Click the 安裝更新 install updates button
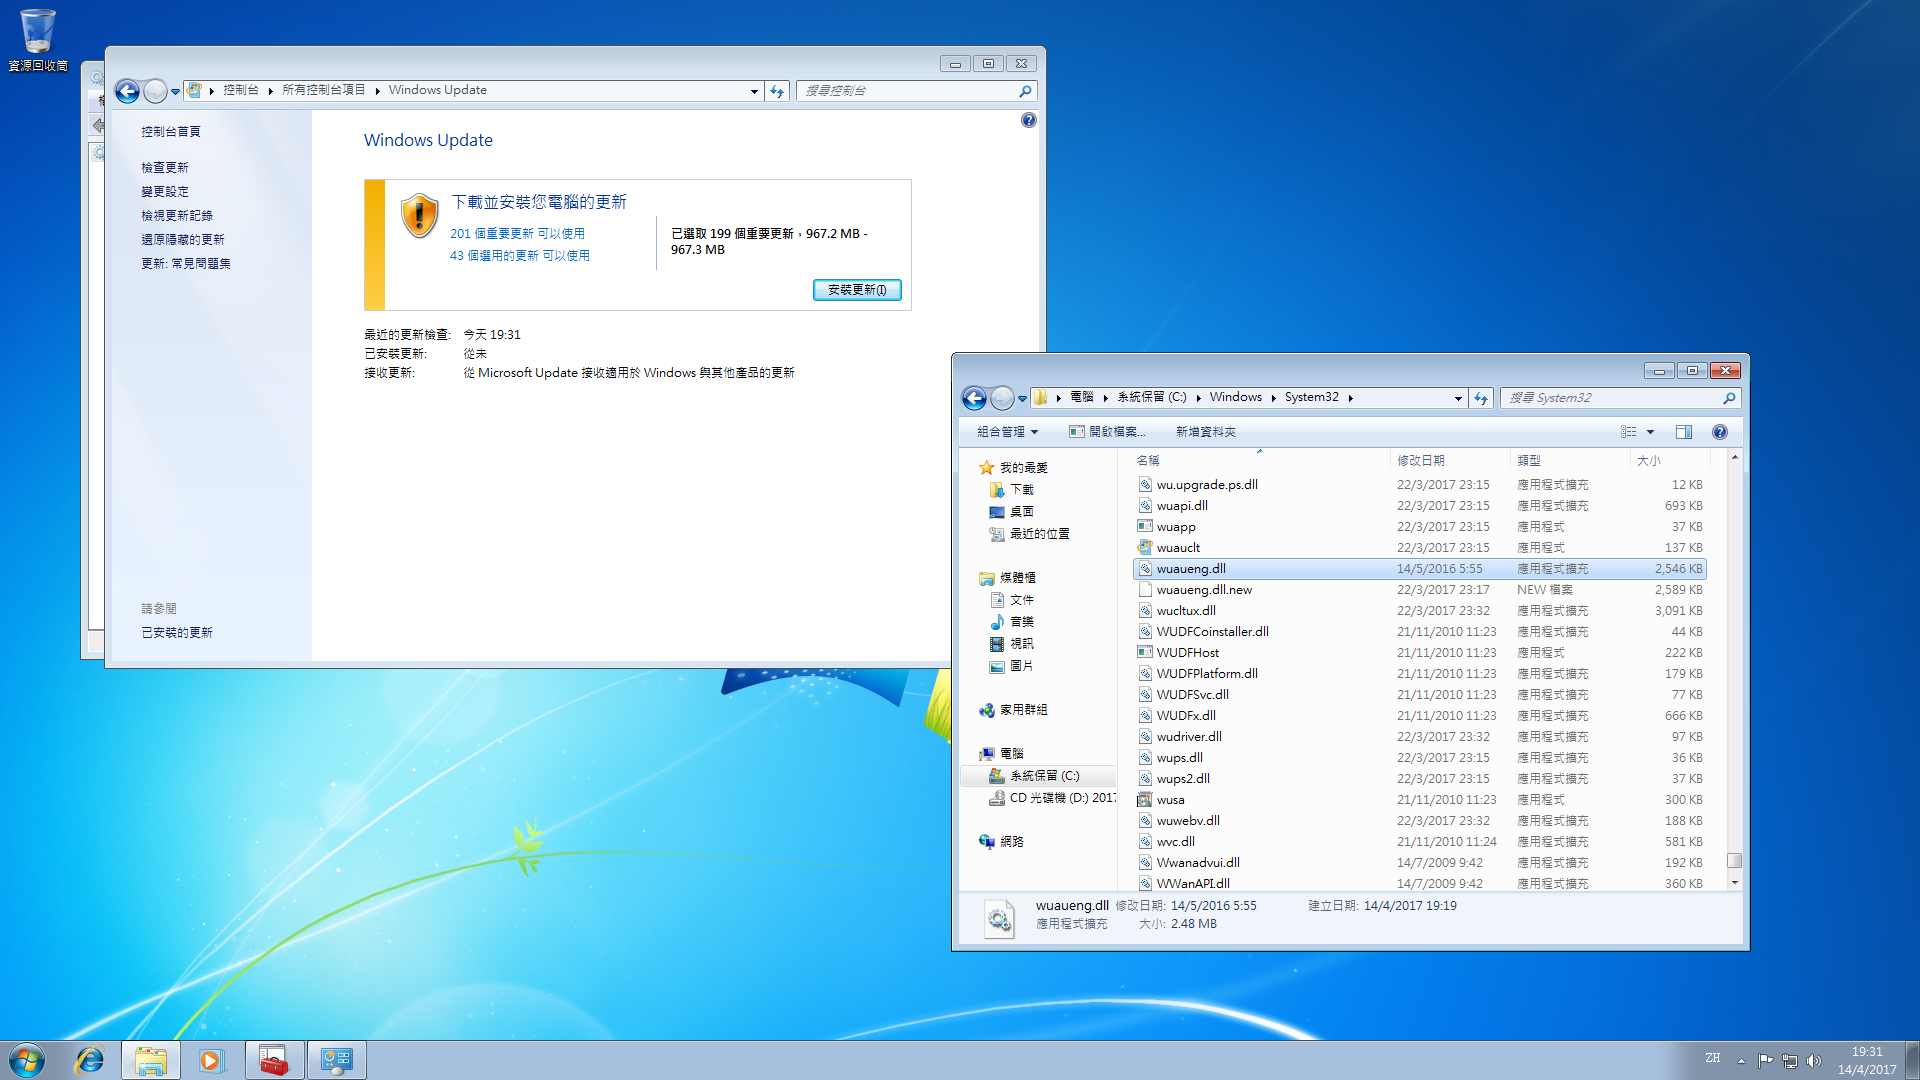 click(857, 290)
